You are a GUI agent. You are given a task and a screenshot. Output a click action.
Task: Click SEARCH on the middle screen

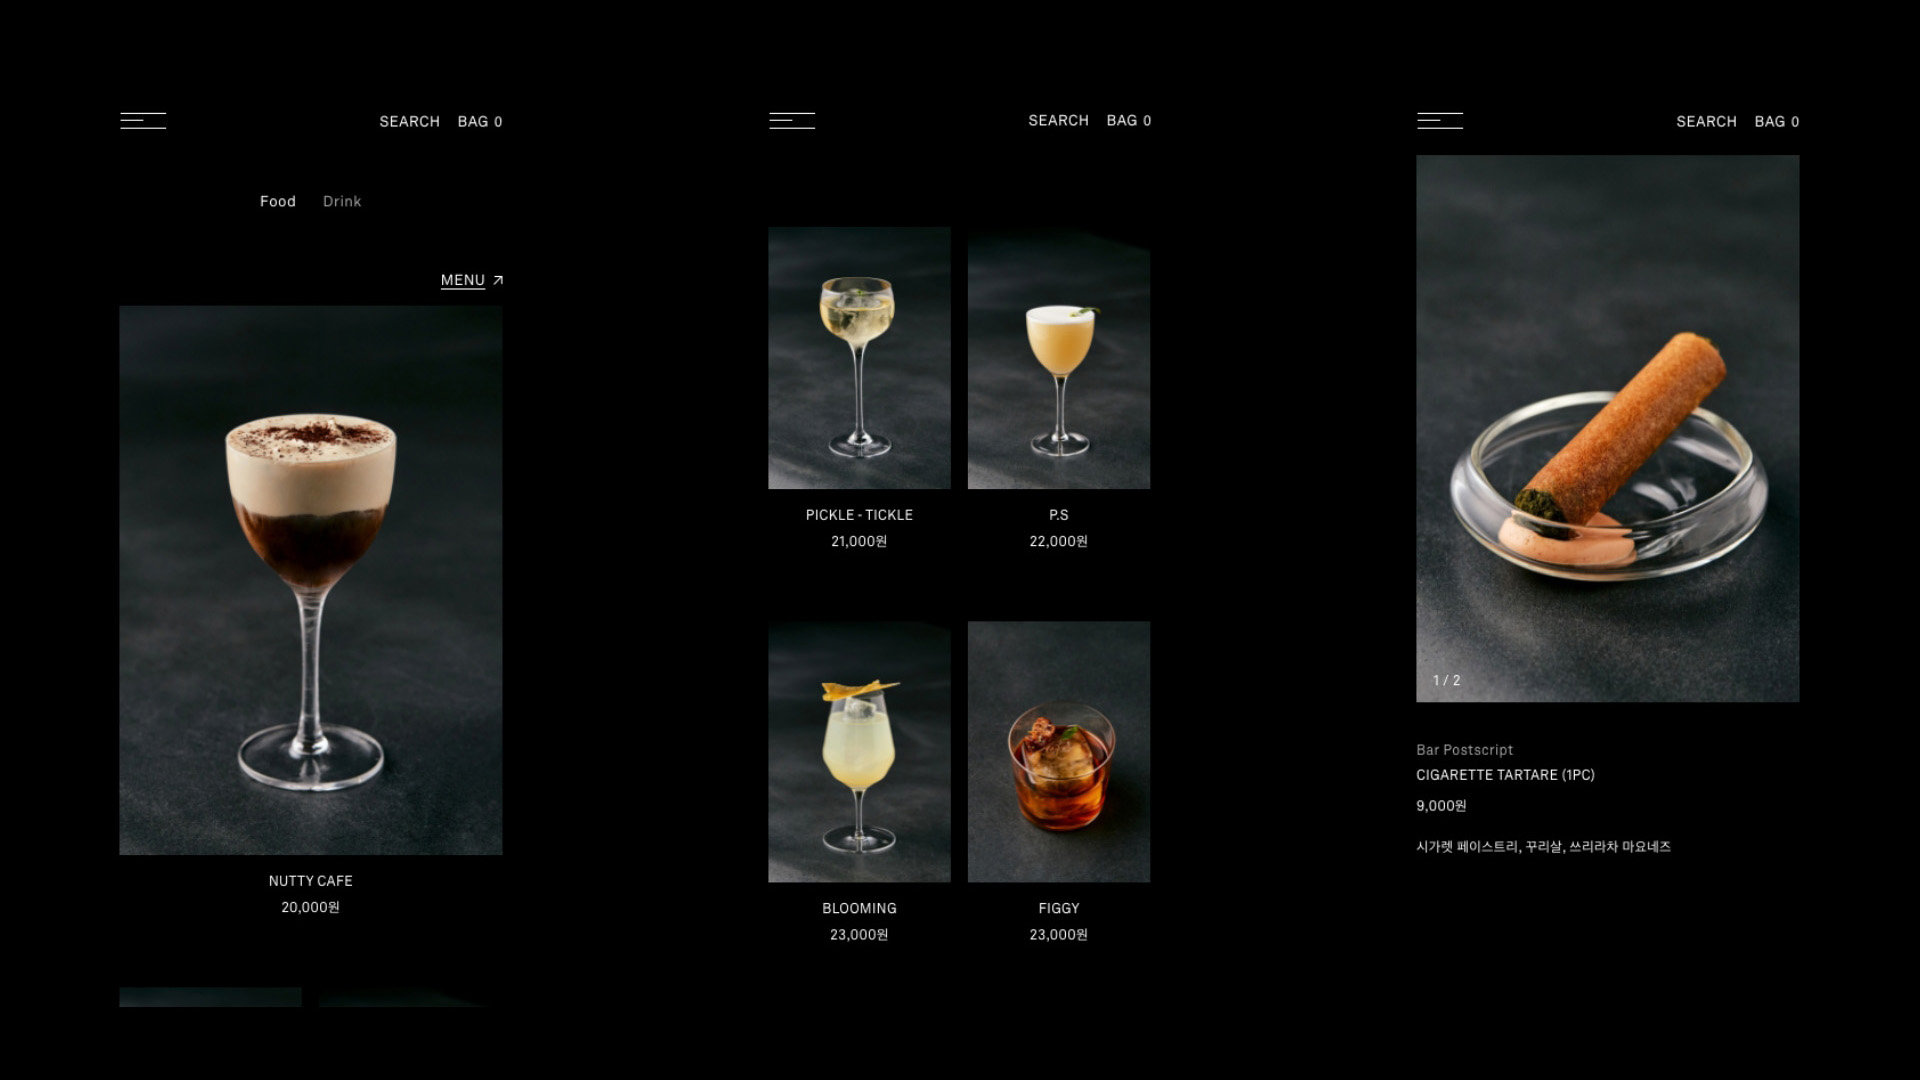(1058, 120)
